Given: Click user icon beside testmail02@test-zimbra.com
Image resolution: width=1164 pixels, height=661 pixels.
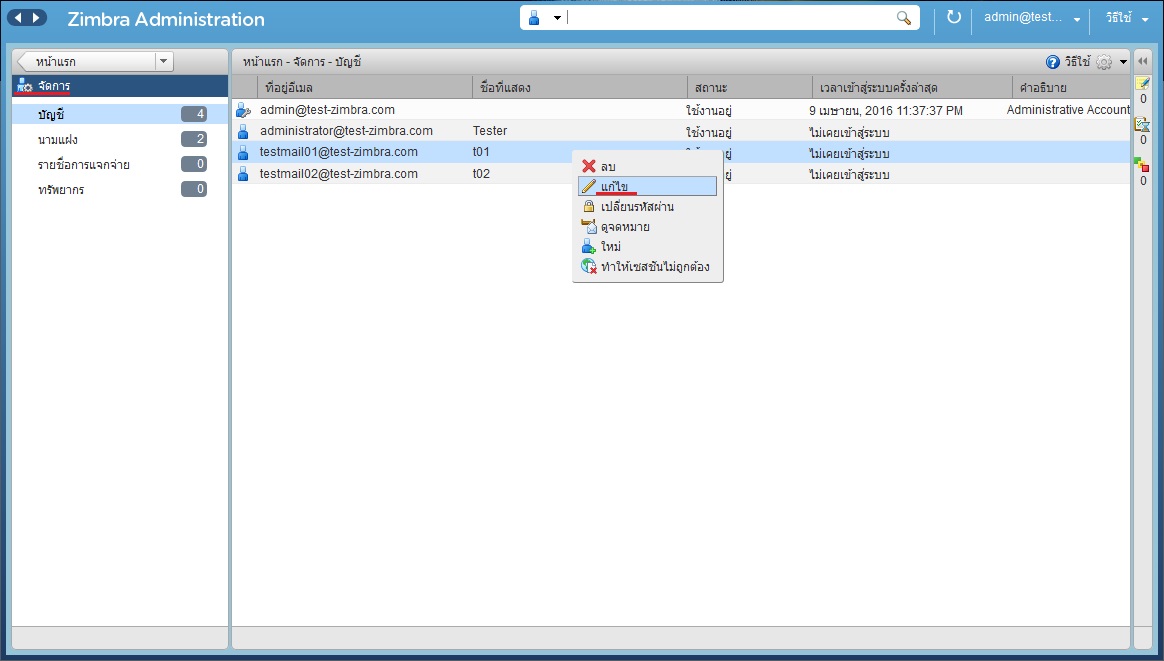Looking at the screenshot, I should point(243,175).
